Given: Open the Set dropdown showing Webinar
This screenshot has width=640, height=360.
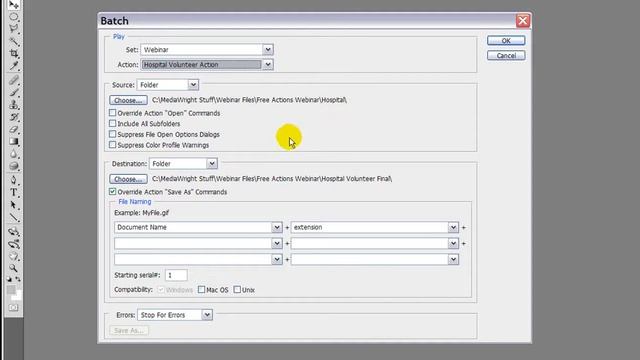Looking at the screenshot, I should click(x=207, y=50).
